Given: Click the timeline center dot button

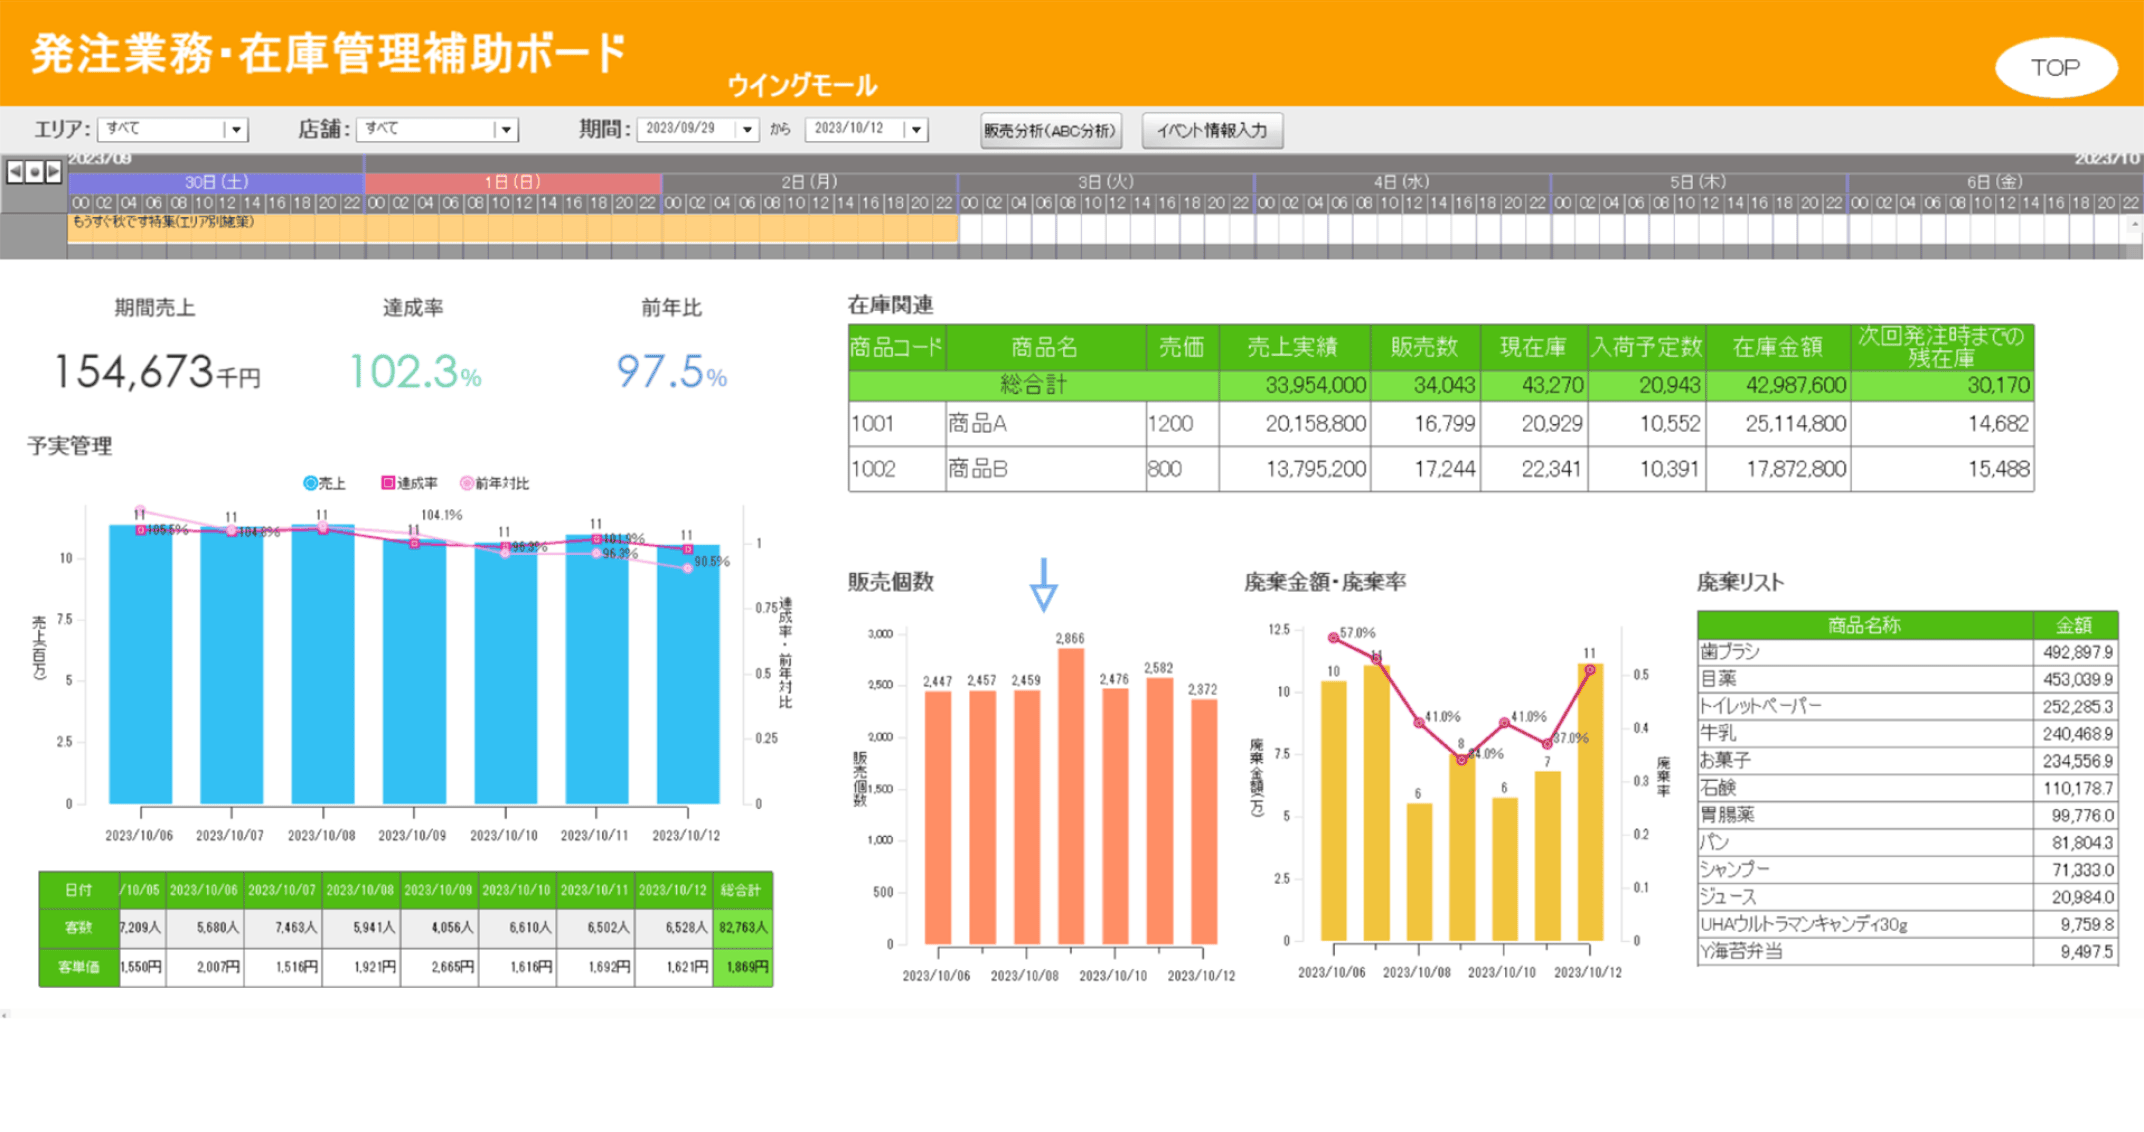Looking at the screenshot, I should coord(34,172).
